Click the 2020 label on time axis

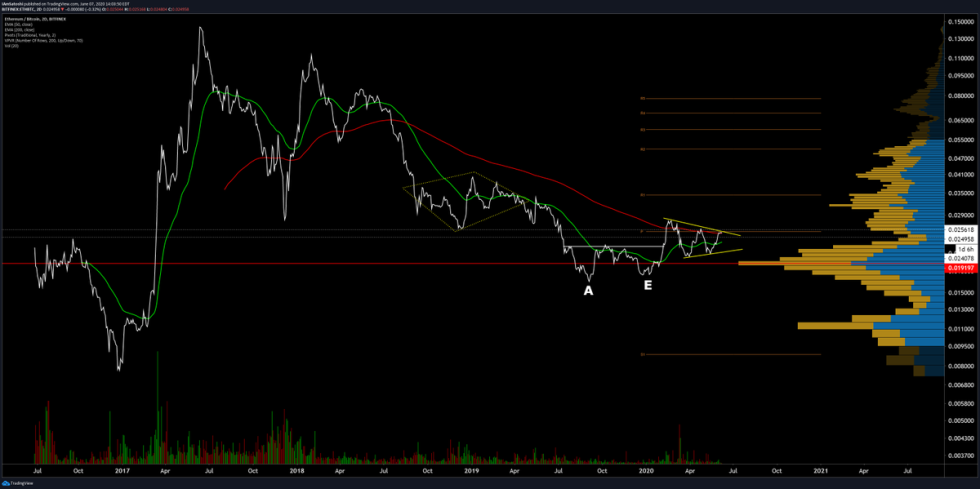tap(645, 468)
